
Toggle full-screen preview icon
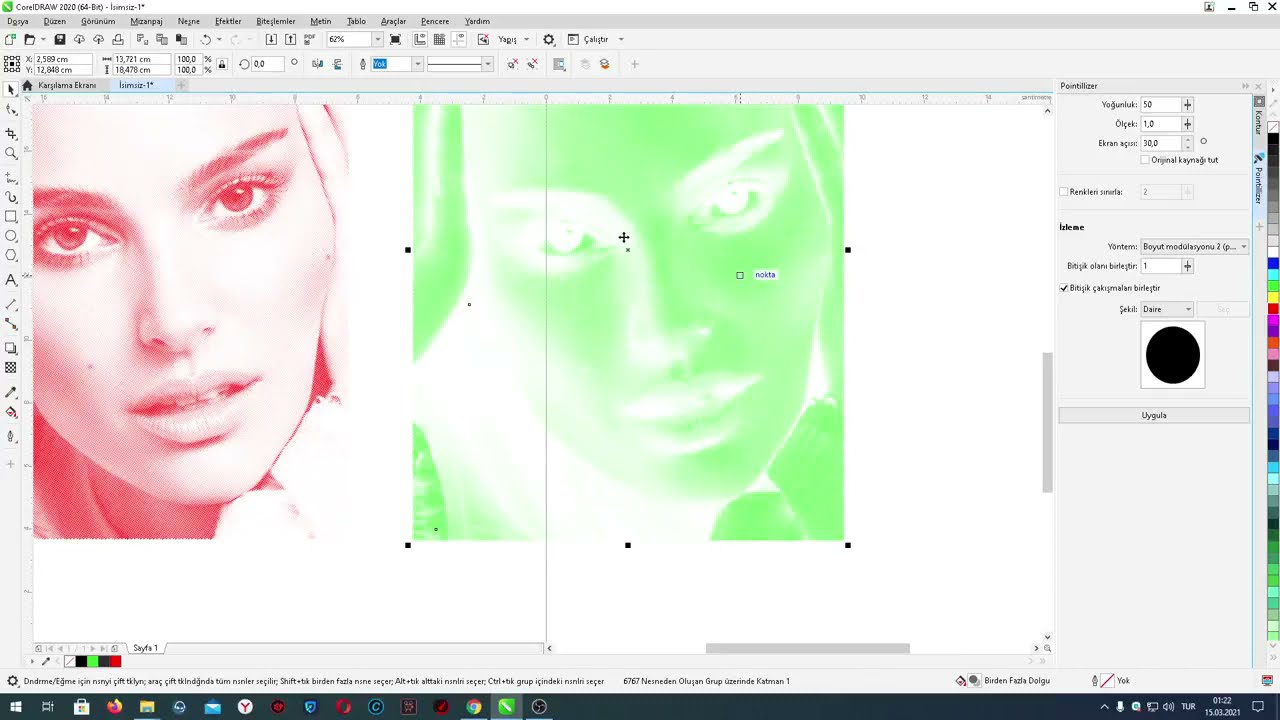click(x=396, y=39)
